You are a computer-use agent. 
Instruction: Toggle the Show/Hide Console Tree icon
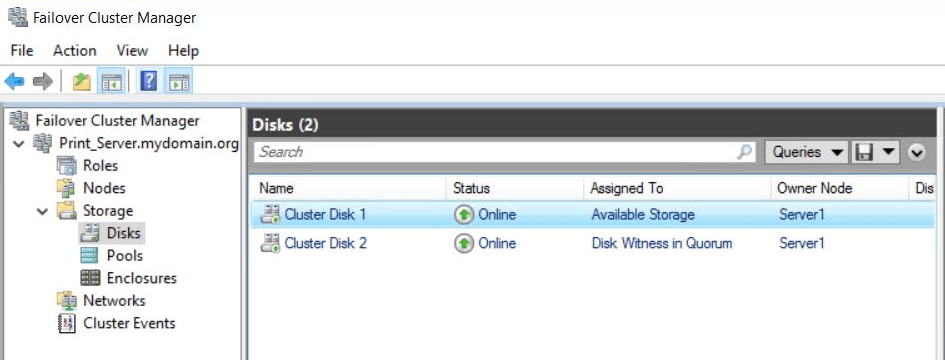click(111, 81)
